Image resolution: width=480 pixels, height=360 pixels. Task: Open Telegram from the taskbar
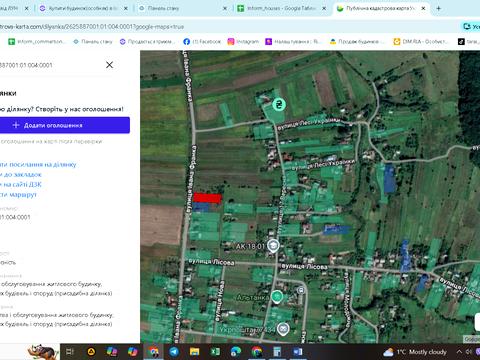coord(174,352)
